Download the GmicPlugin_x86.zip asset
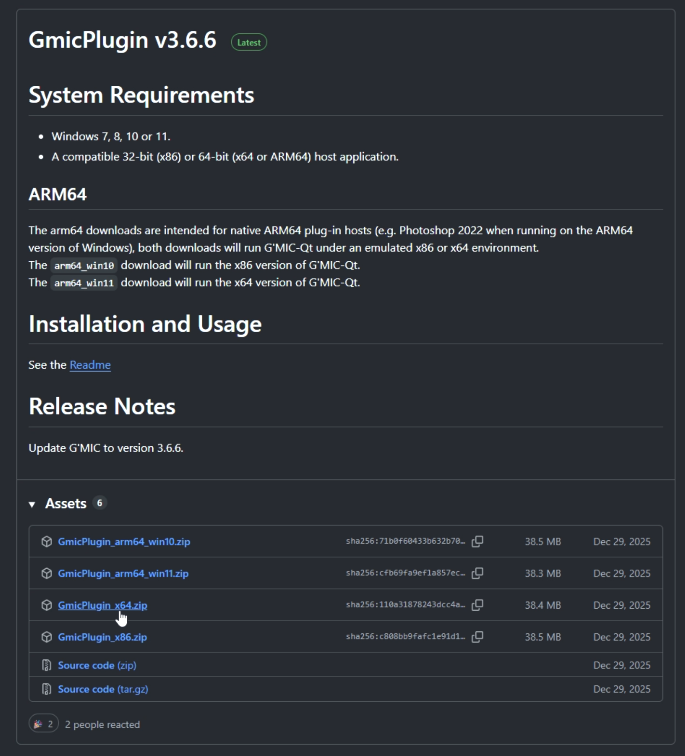The image size is (685, 756). coord(102,637)
